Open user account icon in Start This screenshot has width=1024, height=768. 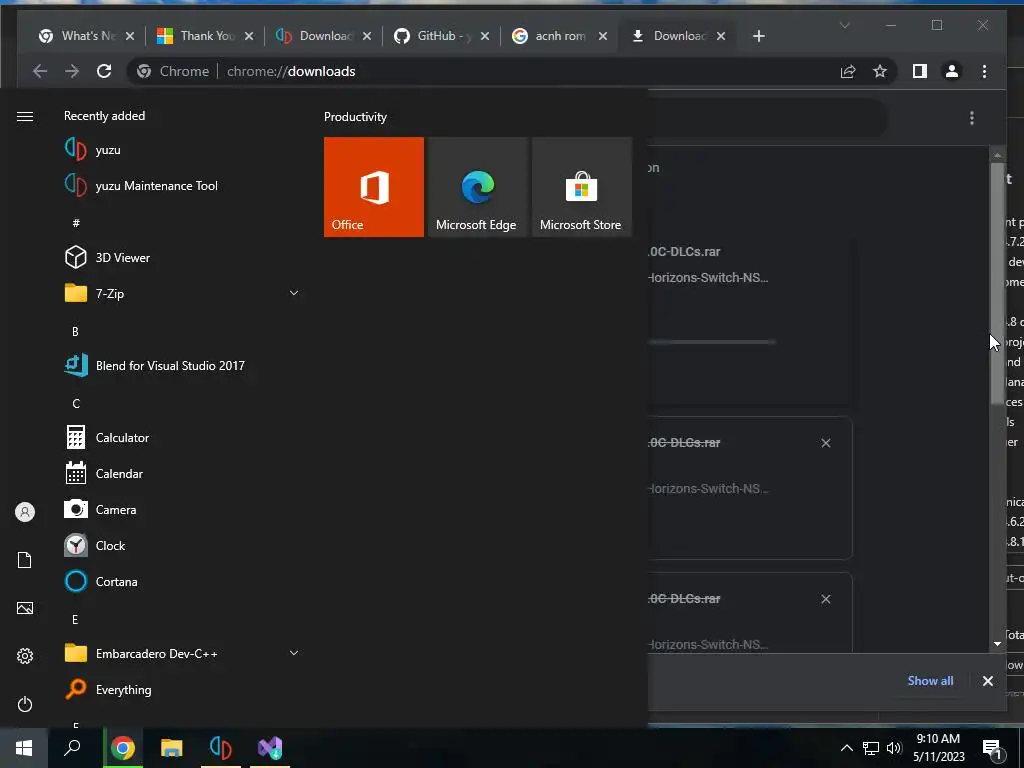(x=25, y=512)
